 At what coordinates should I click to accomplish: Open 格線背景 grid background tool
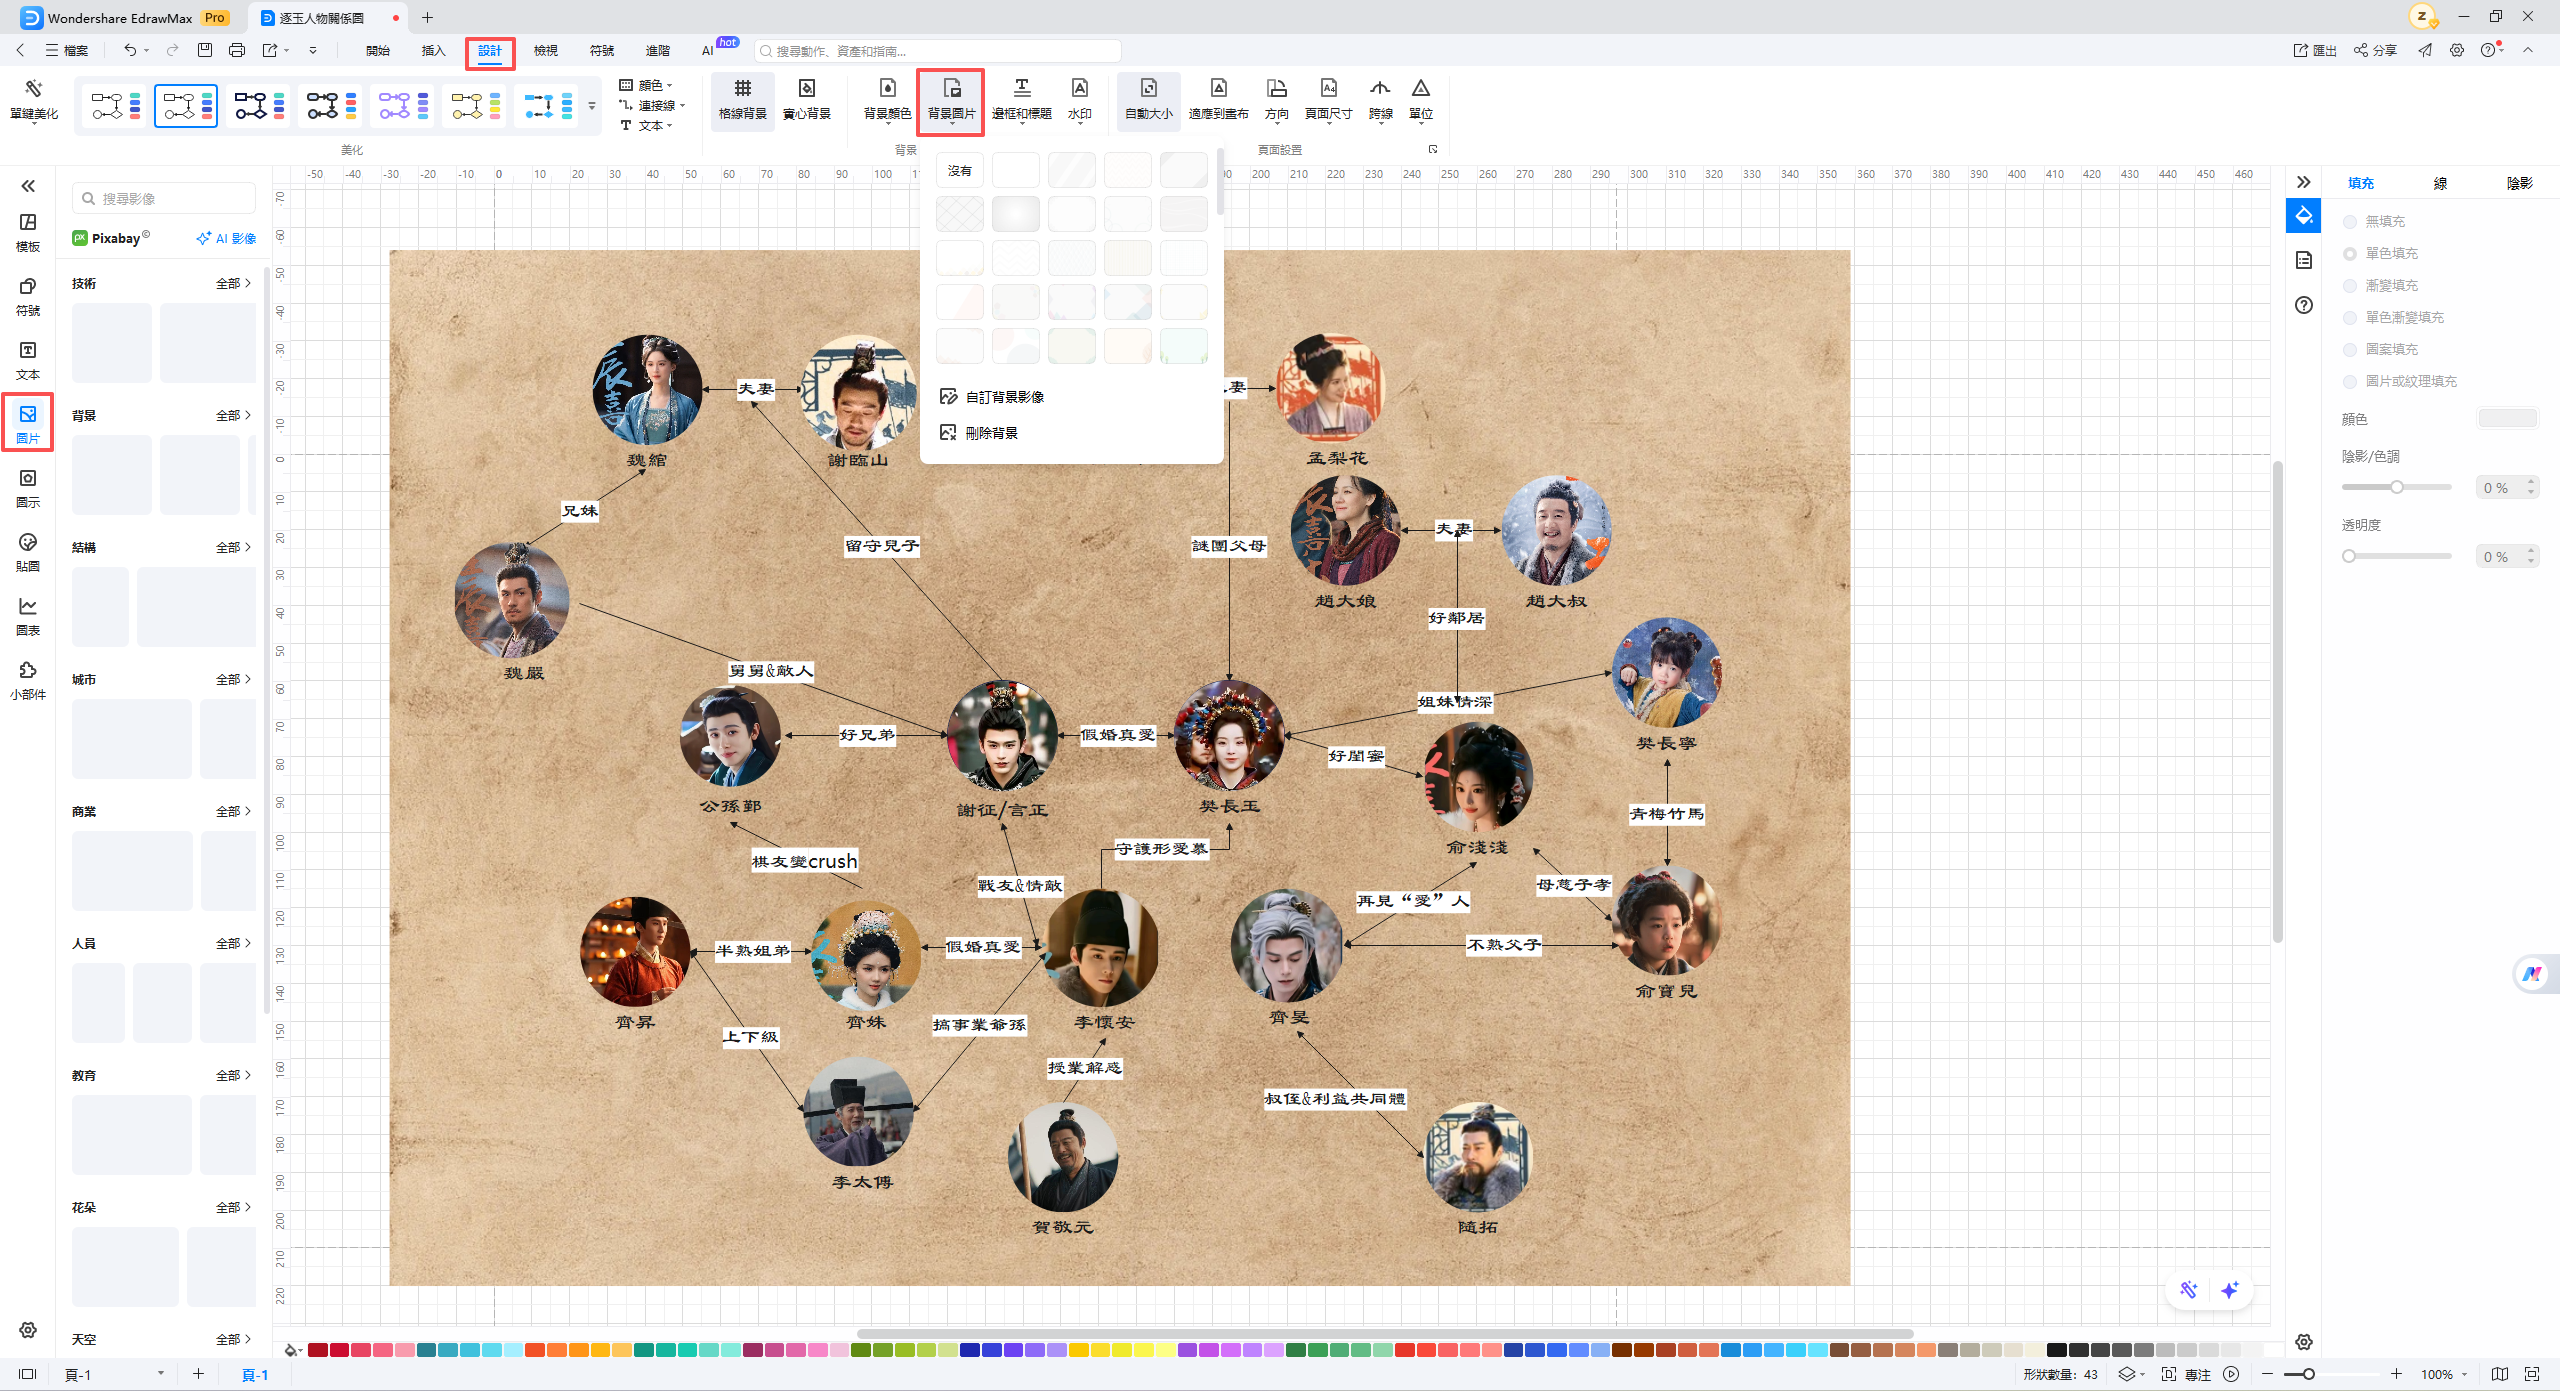(742, 98)
